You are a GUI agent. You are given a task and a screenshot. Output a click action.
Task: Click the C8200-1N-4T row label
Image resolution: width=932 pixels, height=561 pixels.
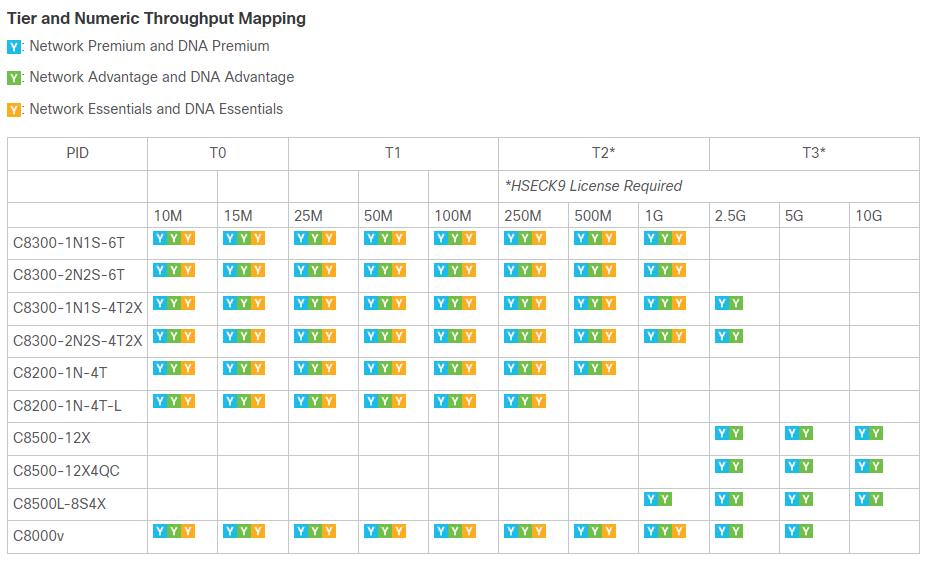point(60,373)
